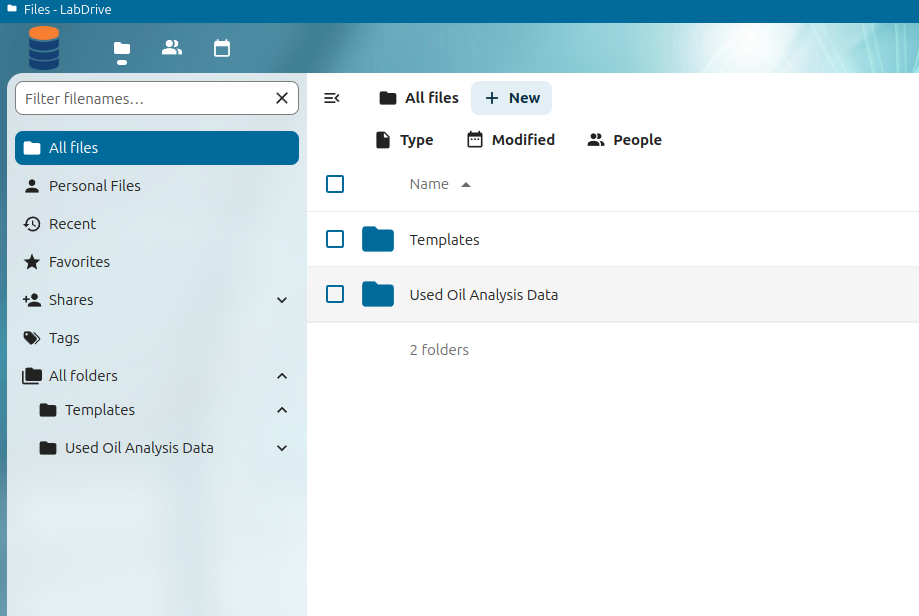Click the Templates folder icon in file list
Image resolution: width=919 pixels, height=616 pixels.
[377, 239]
